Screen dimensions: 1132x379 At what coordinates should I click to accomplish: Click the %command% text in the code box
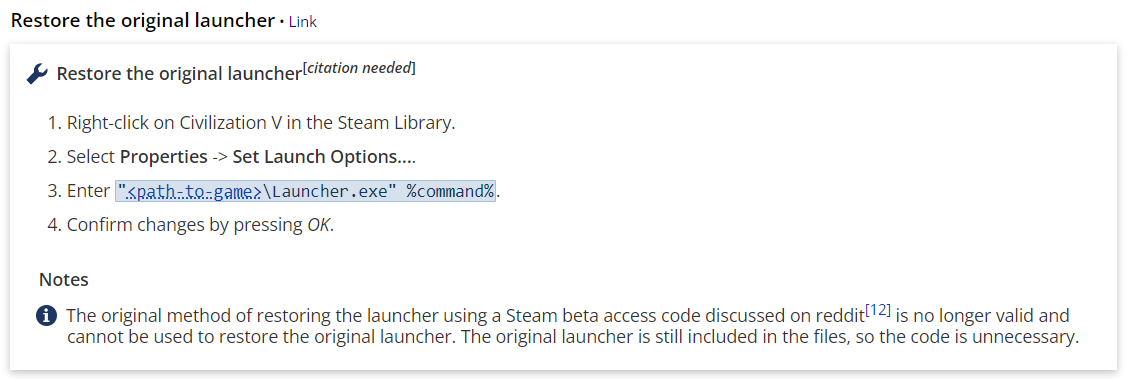450,191
